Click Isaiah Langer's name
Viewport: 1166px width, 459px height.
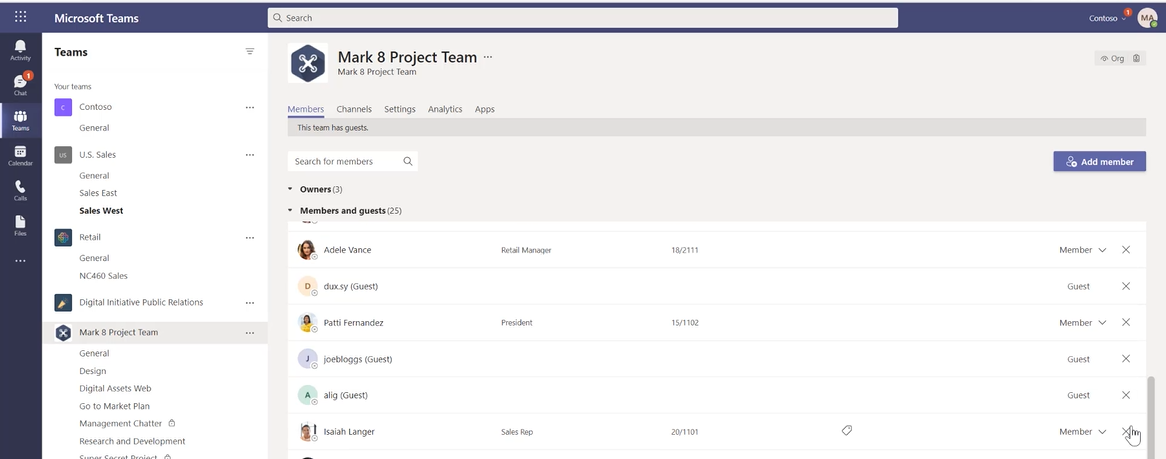click(x=349, y=431)
